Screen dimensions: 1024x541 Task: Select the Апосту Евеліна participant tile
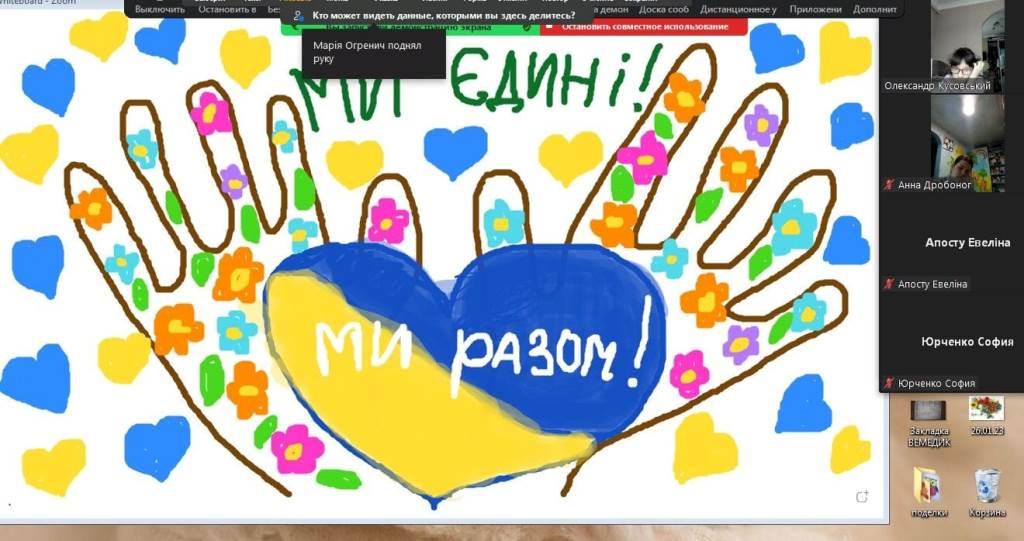(x=954, y=243)
